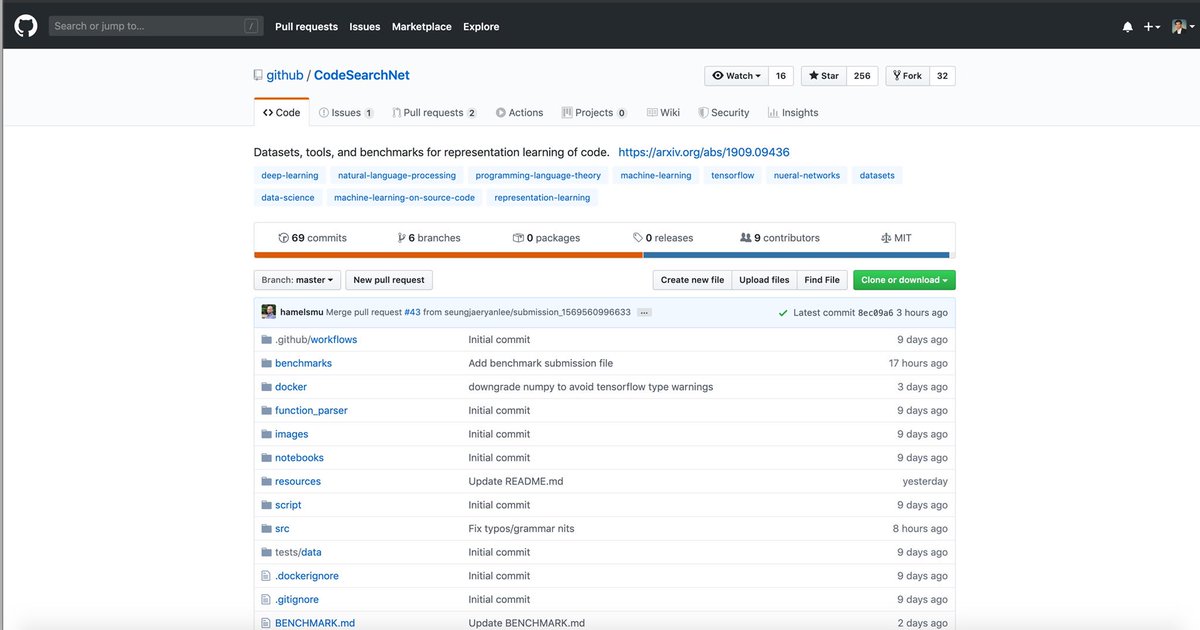Screen dimensions: 1200x630
Task: Click the orange segment of language bar
Action: (x=448, y=255)
